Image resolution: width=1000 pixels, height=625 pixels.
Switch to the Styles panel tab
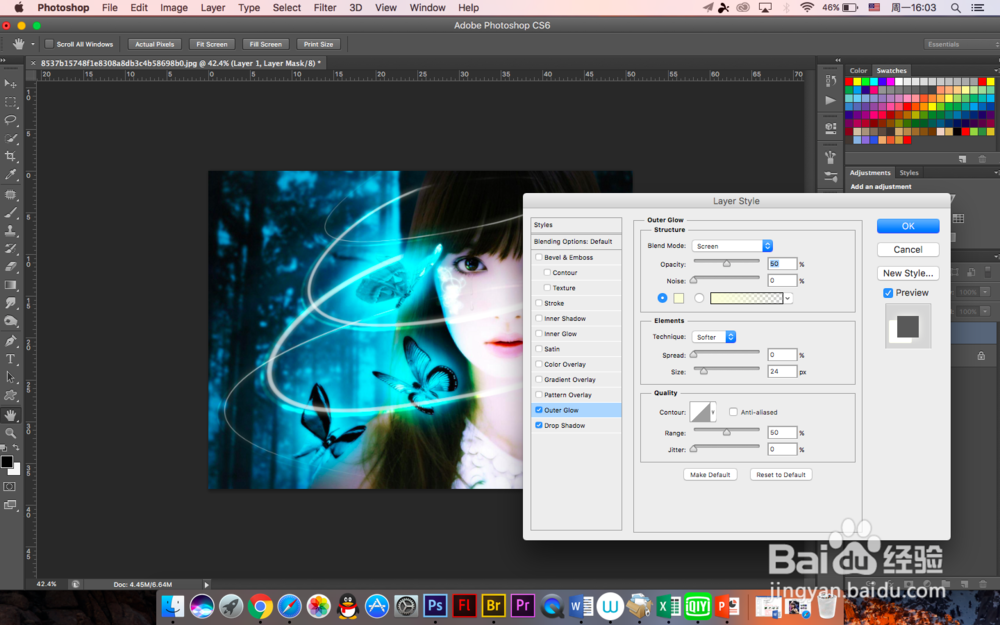[908, 173]
